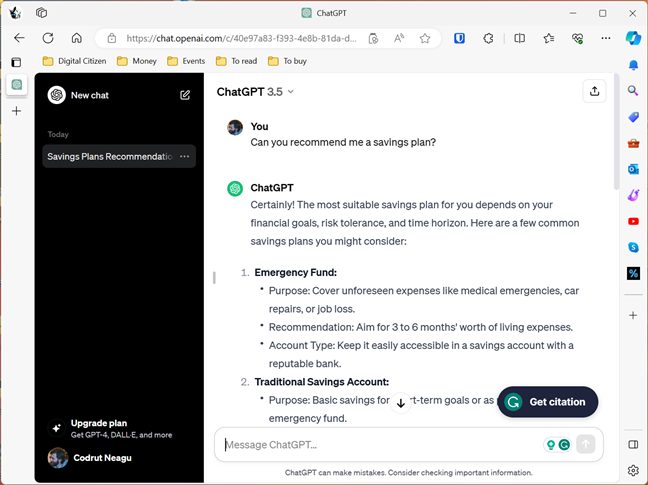Click the ChatGPT disclaimer text
The height and width of the screenshot is (485, 648).
pyautogui.click(x=408, y=473)
